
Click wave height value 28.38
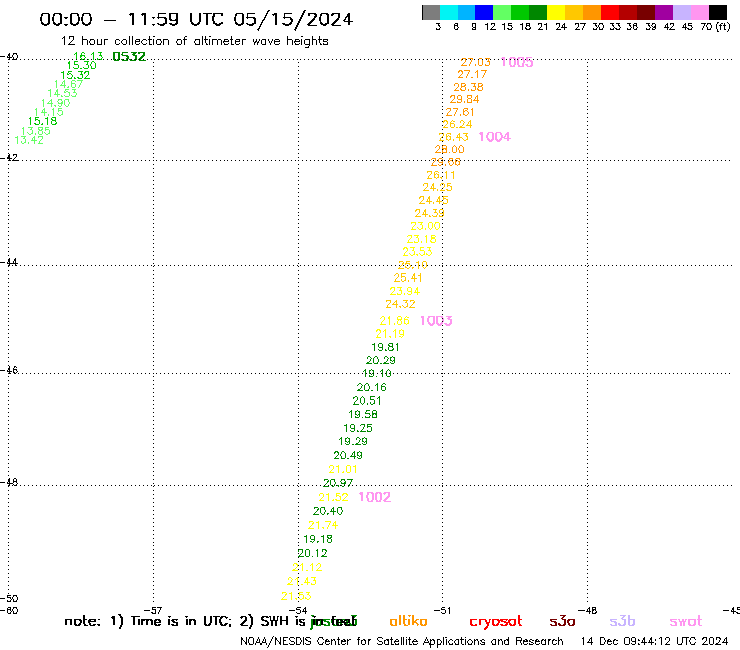(469, 87)
